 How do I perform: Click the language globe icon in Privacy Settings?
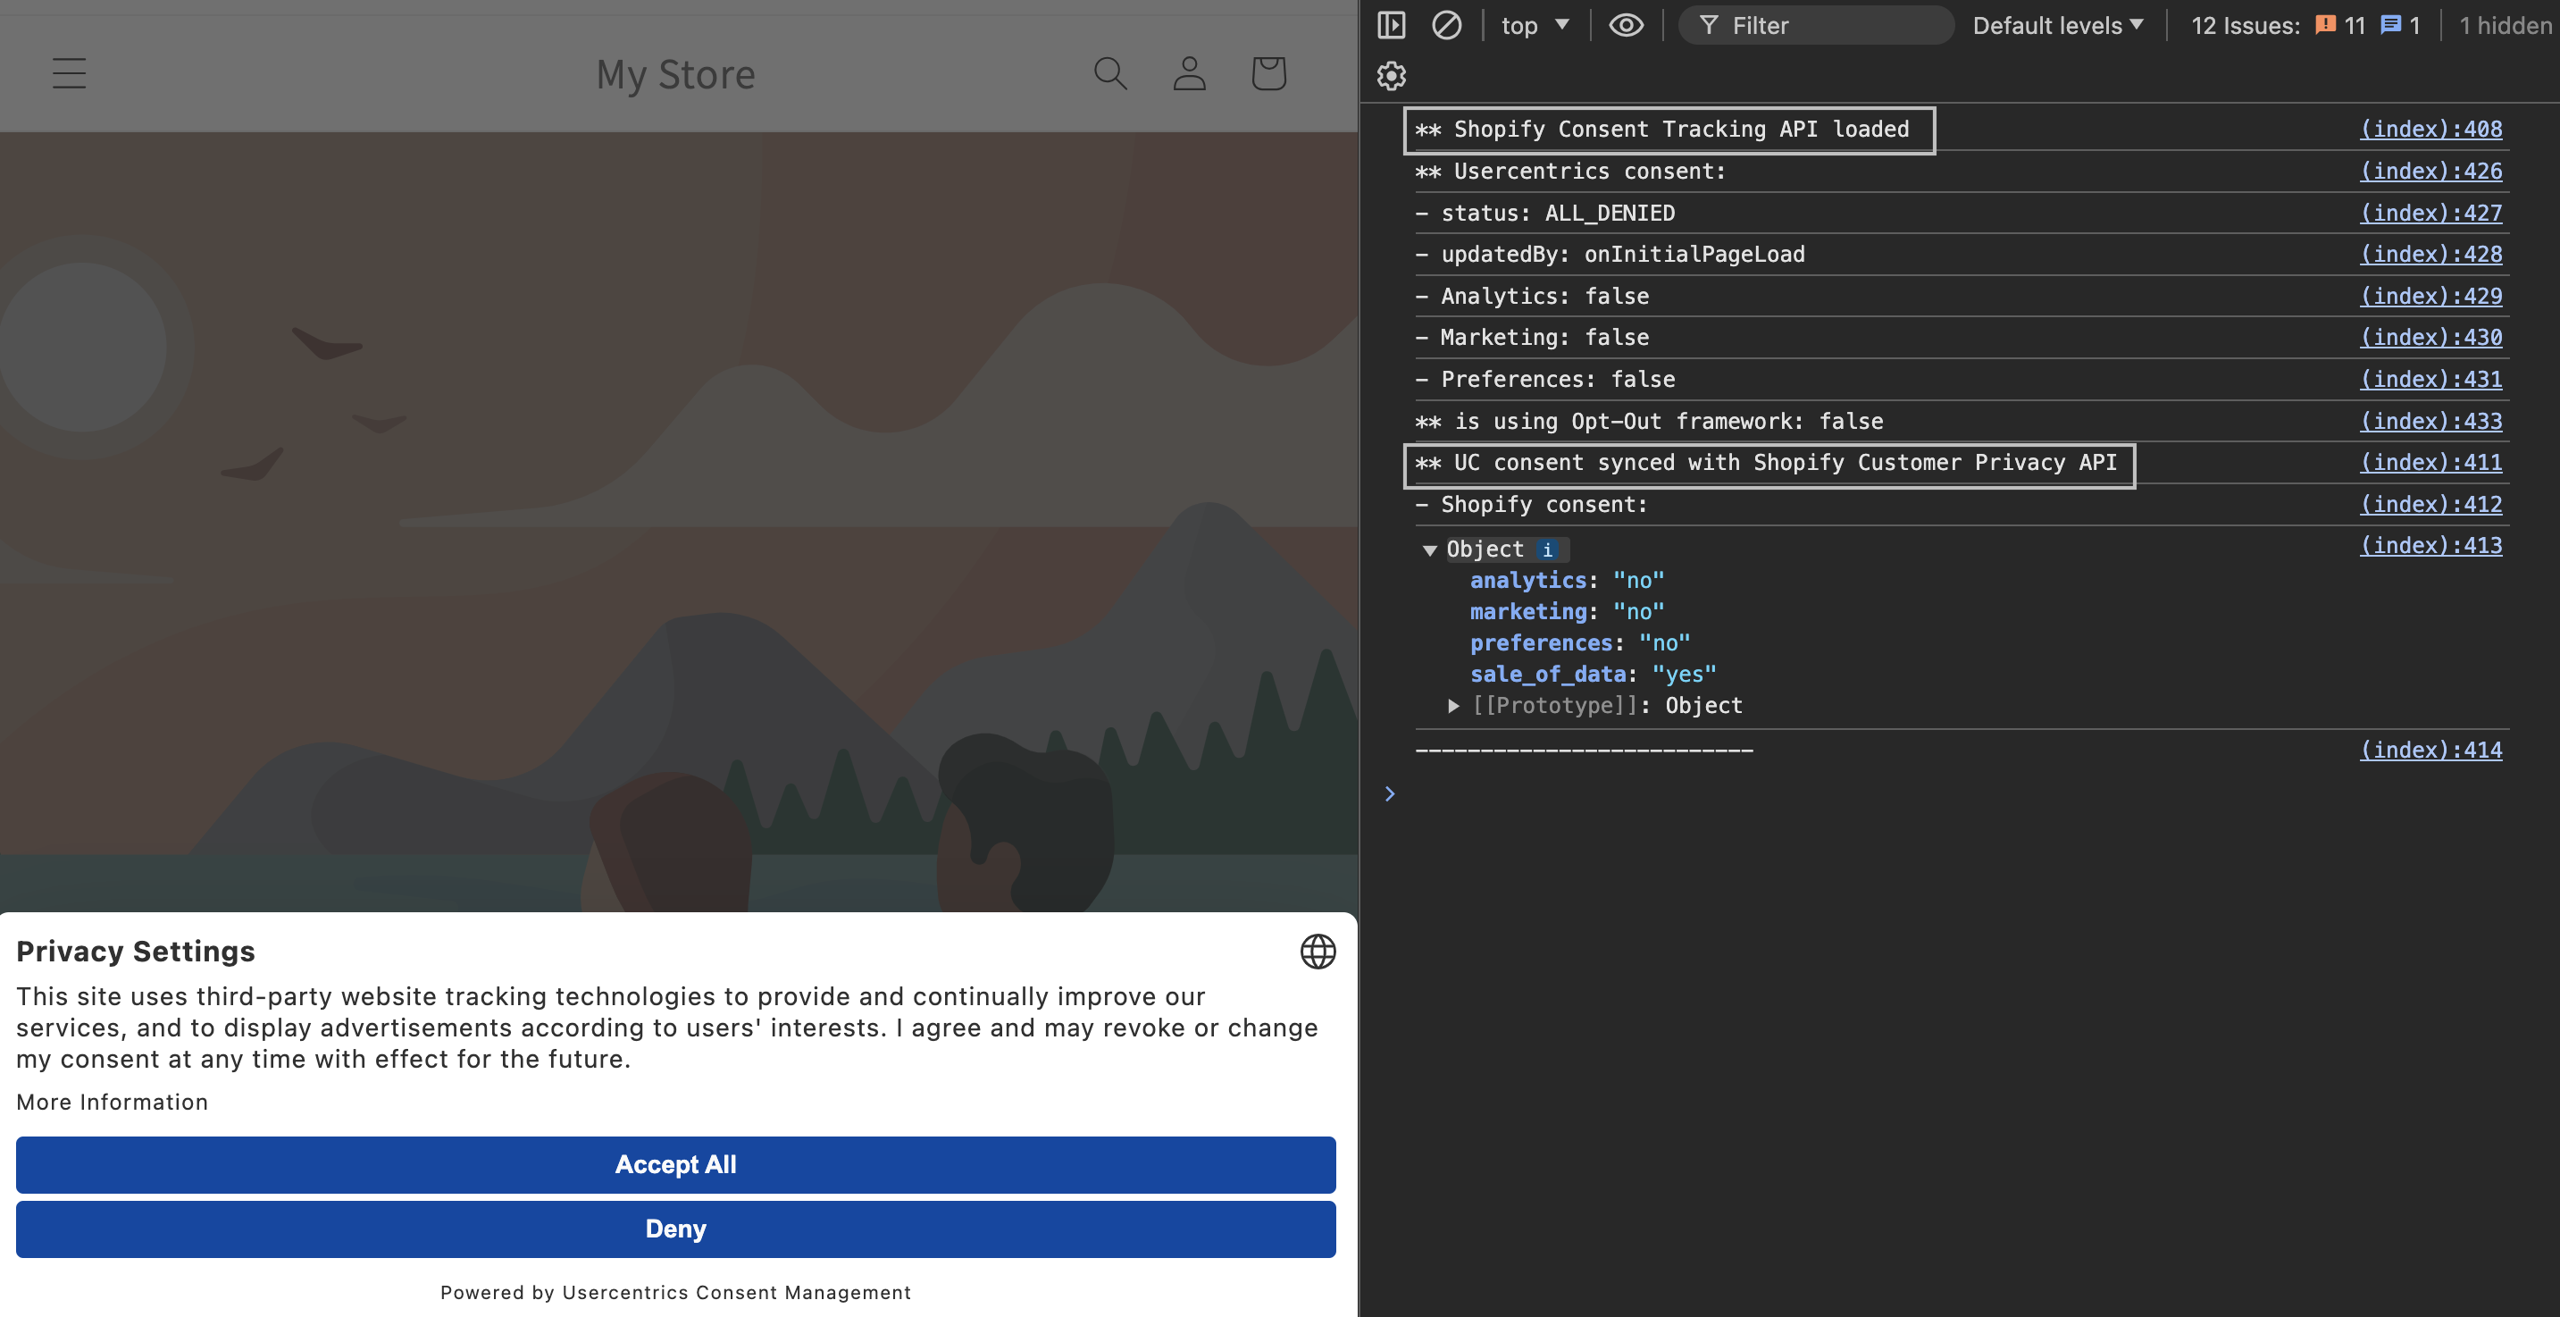point(1317,951)
